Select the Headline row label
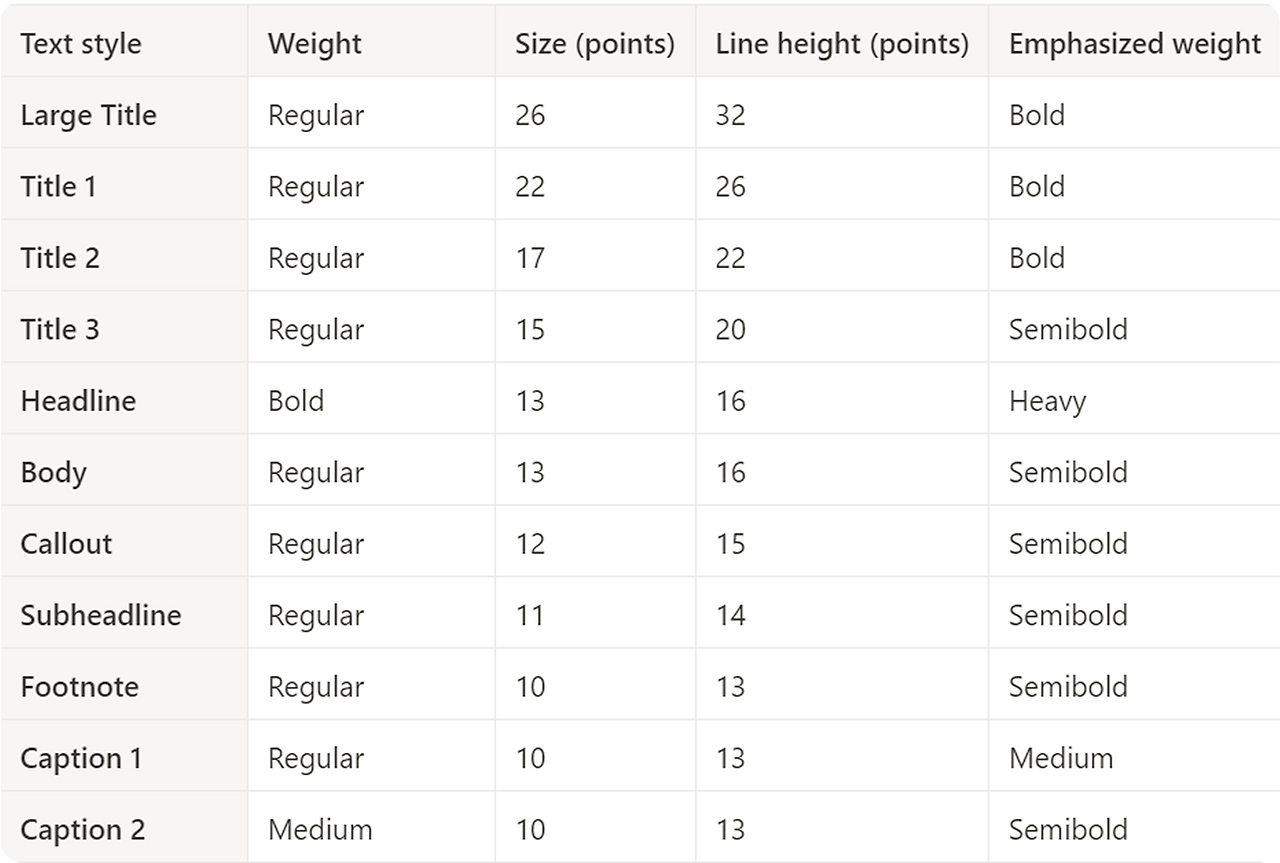Viewport: 1280px width, 863px height. [x=78, y=401]
